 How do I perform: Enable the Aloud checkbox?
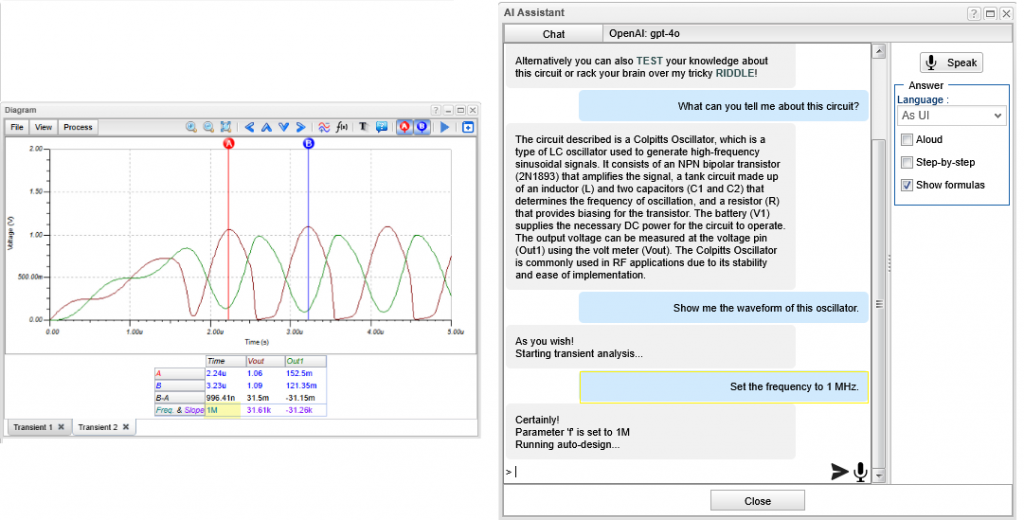[906, 139]
